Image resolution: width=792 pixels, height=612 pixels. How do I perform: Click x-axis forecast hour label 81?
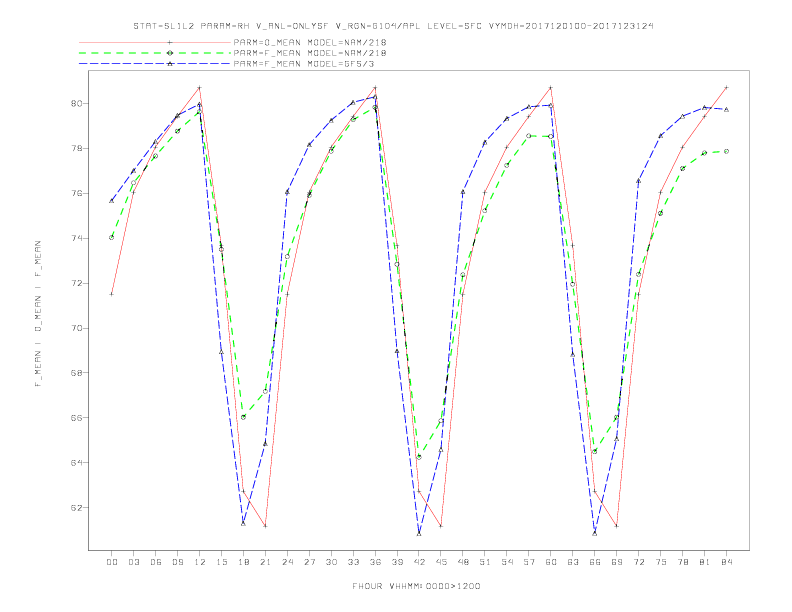click(x=705, y=562)
